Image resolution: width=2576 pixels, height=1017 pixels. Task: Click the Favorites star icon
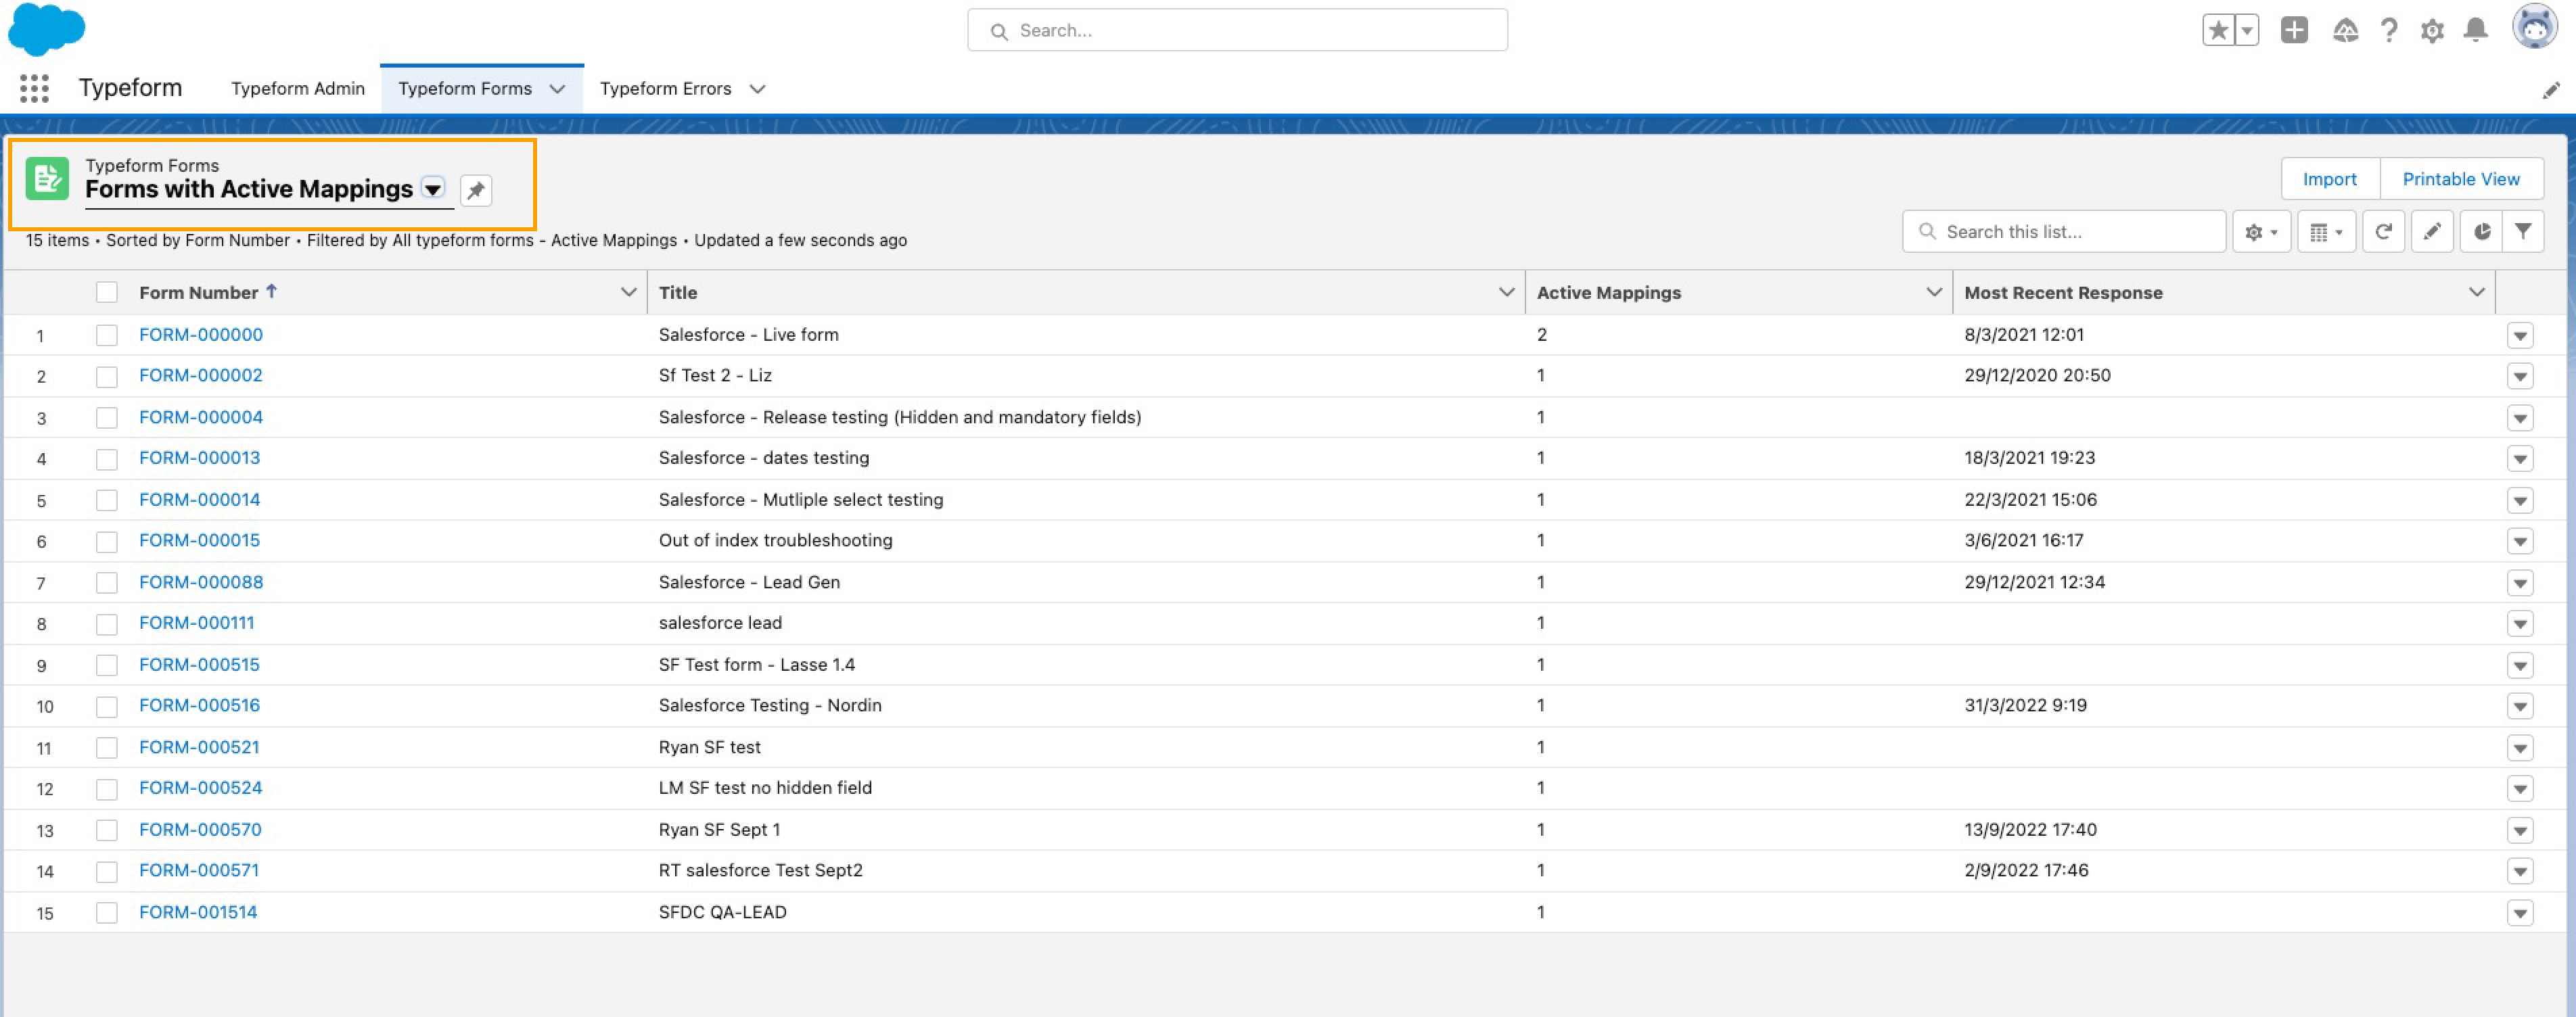click(x=2217, y=30)
